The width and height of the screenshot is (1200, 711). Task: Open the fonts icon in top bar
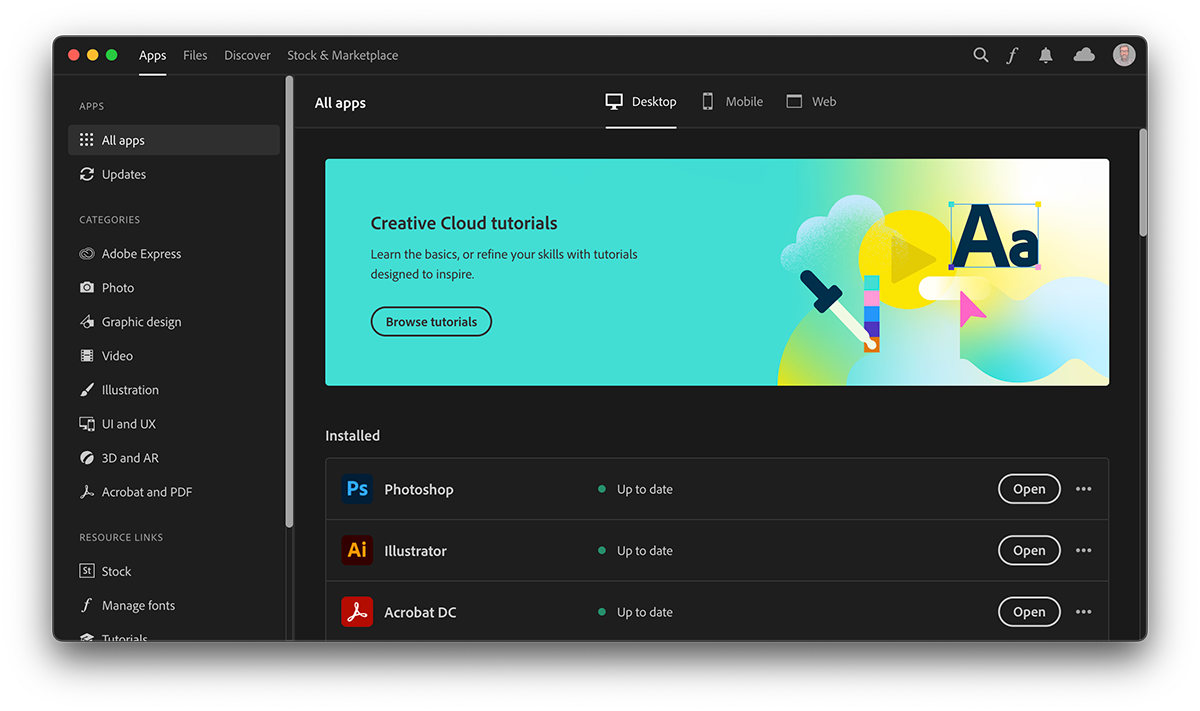click(x=1012, y=55)
